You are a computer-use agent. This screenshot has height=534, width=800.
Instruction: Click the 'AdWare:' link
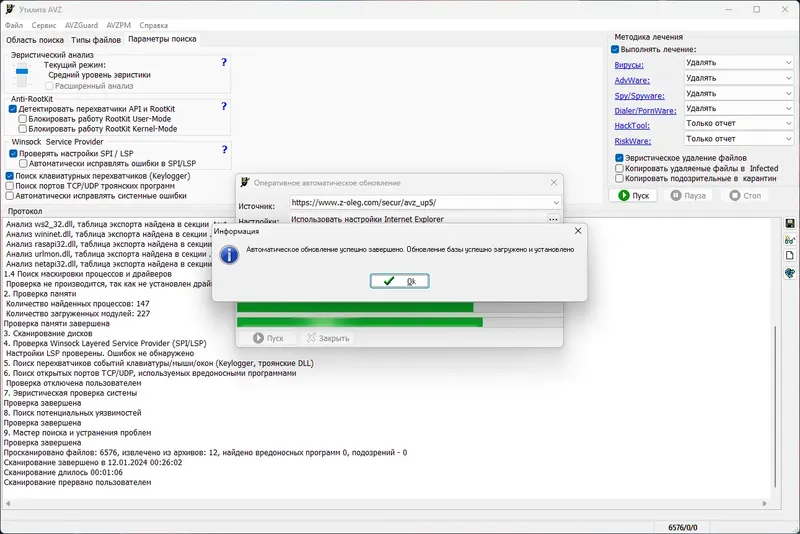(632, 81)
